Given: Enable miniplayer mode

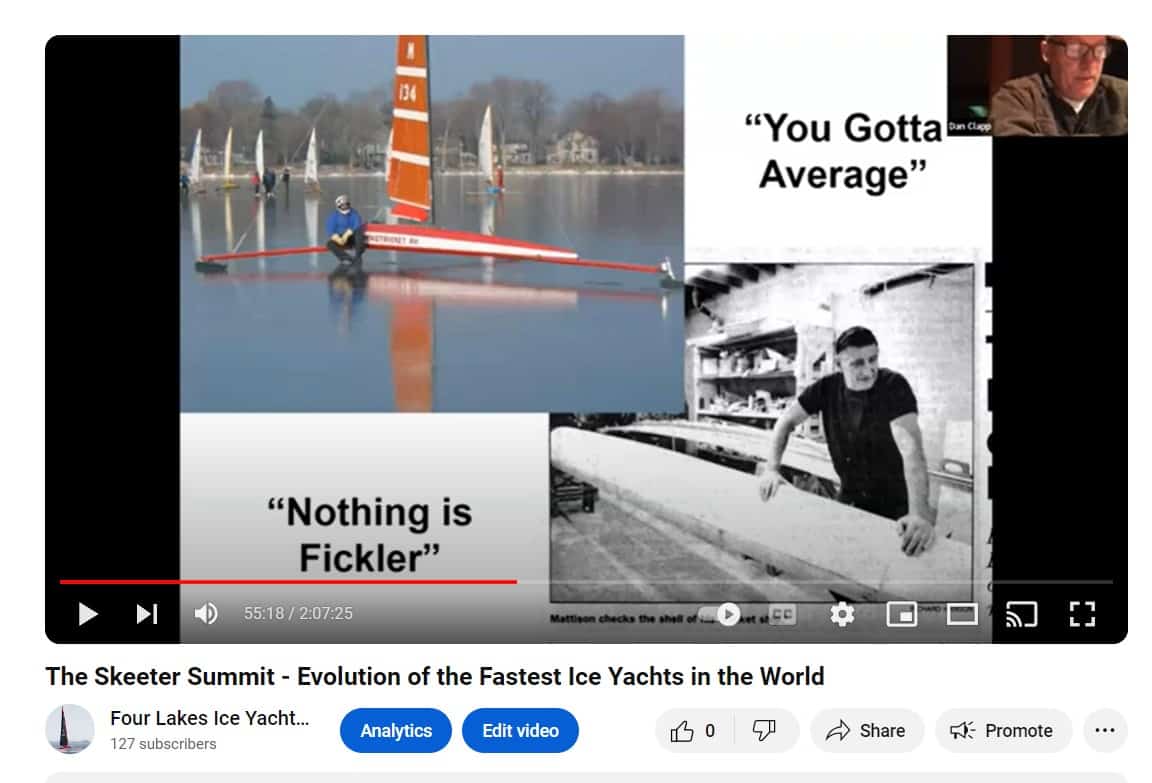Looking at the screenshot, I should (901, 614).
